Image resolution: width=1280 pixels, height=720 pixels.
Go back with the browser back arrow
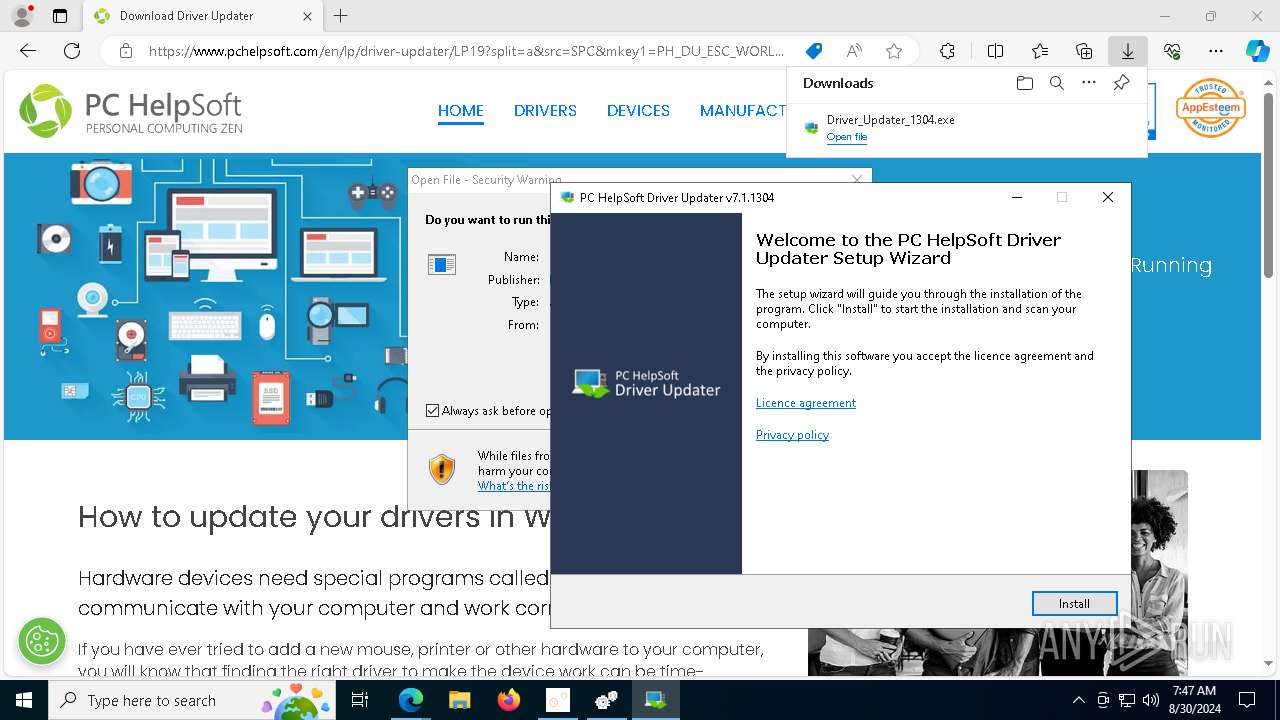point(28,51)
